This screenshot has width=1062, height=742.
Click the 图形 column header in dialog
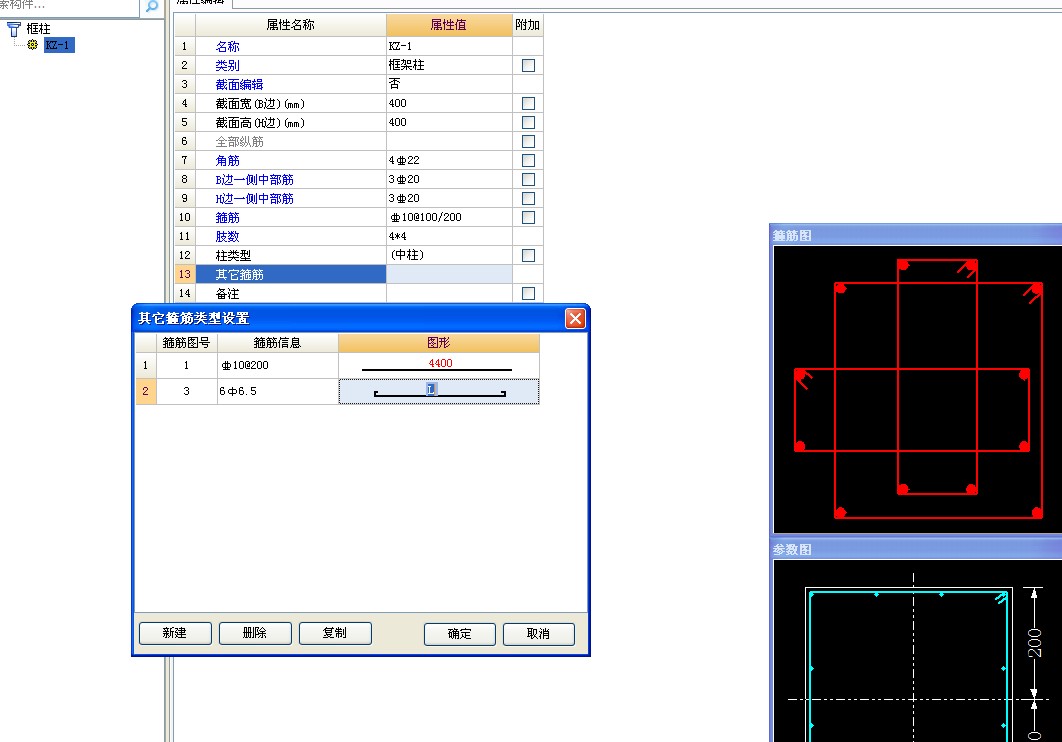439,343
